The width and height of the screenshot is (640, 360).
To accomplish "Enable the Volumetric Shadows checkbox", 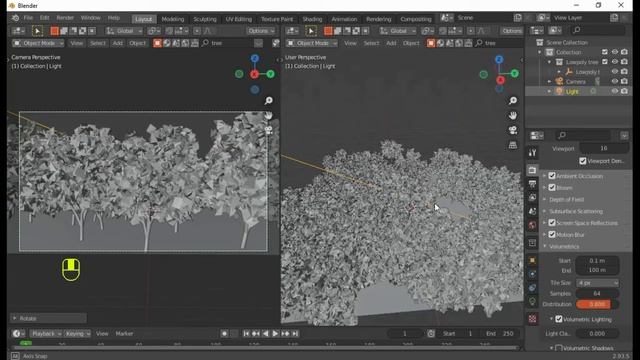I will pos(559,348).
